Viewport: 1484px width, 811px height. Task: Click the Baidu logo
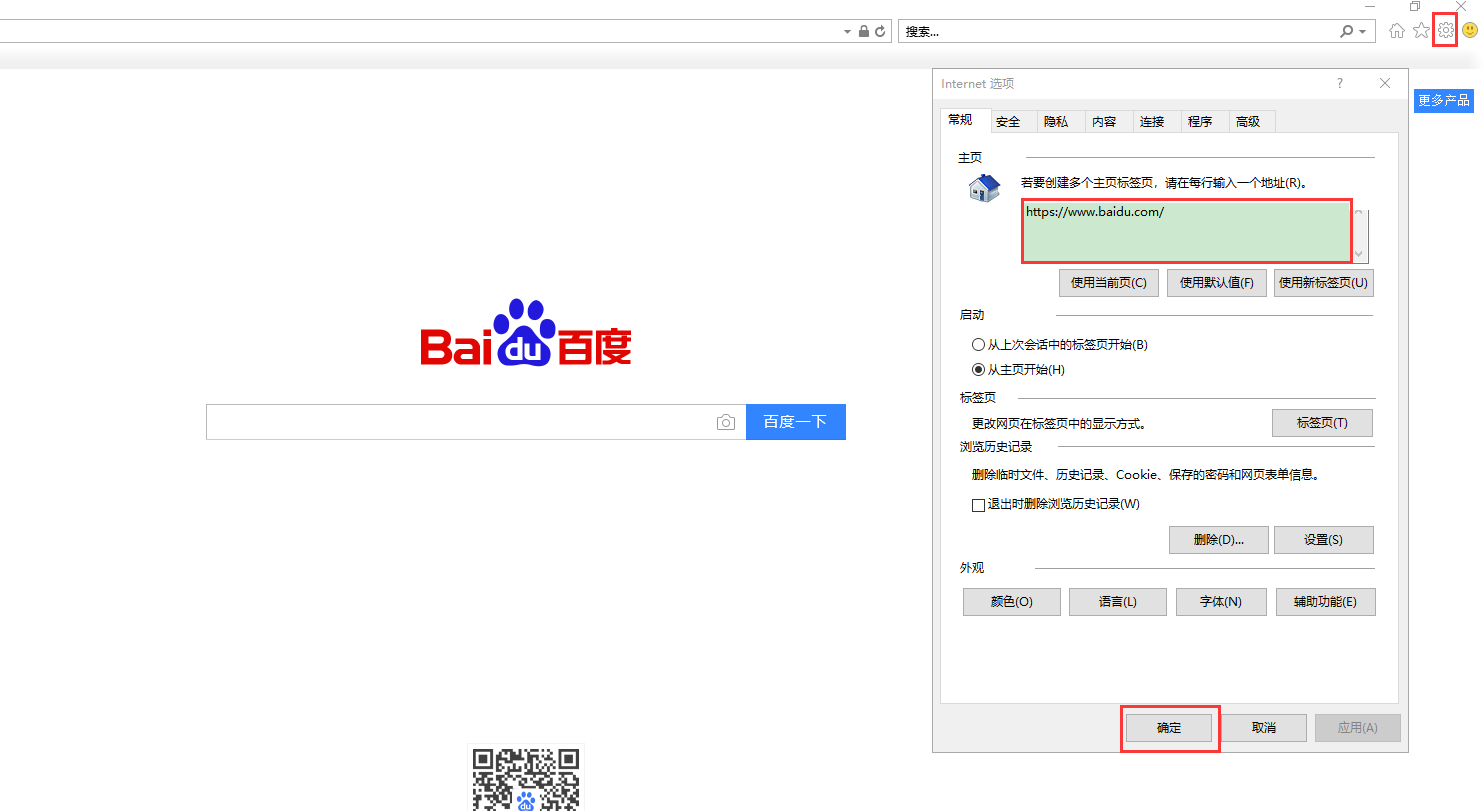(526, 332)
